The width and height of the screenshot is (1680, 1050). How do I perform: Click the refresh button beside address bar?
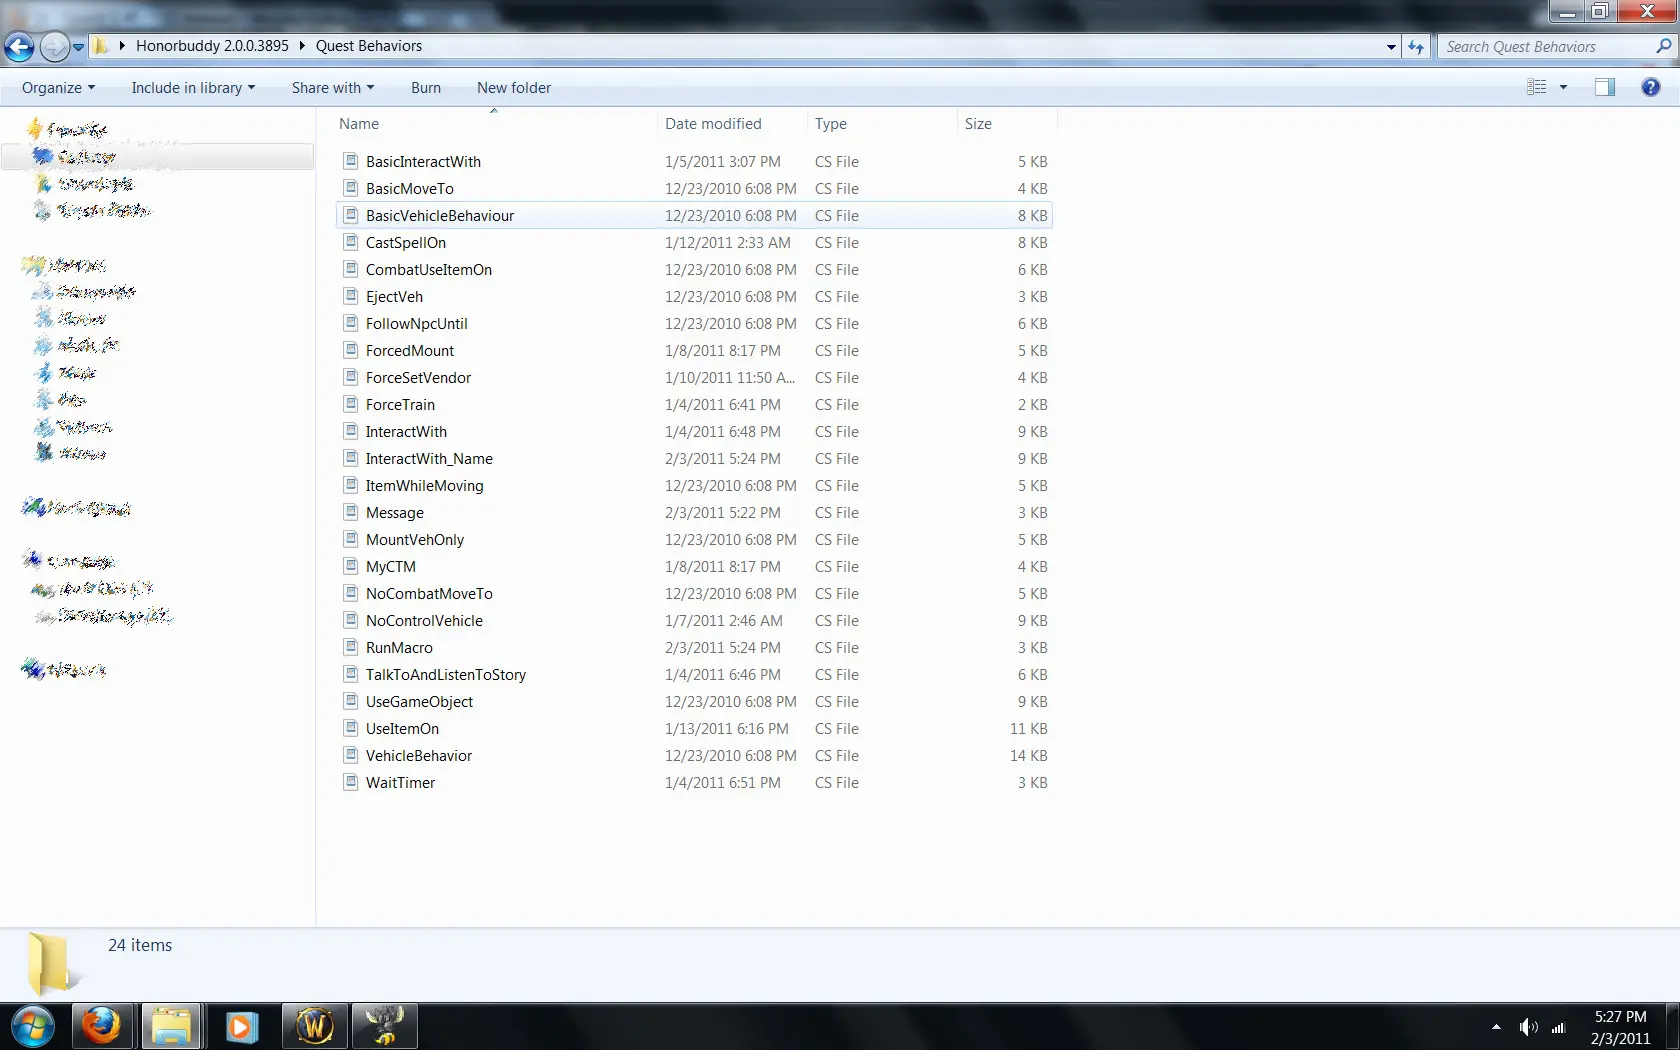1416,46
